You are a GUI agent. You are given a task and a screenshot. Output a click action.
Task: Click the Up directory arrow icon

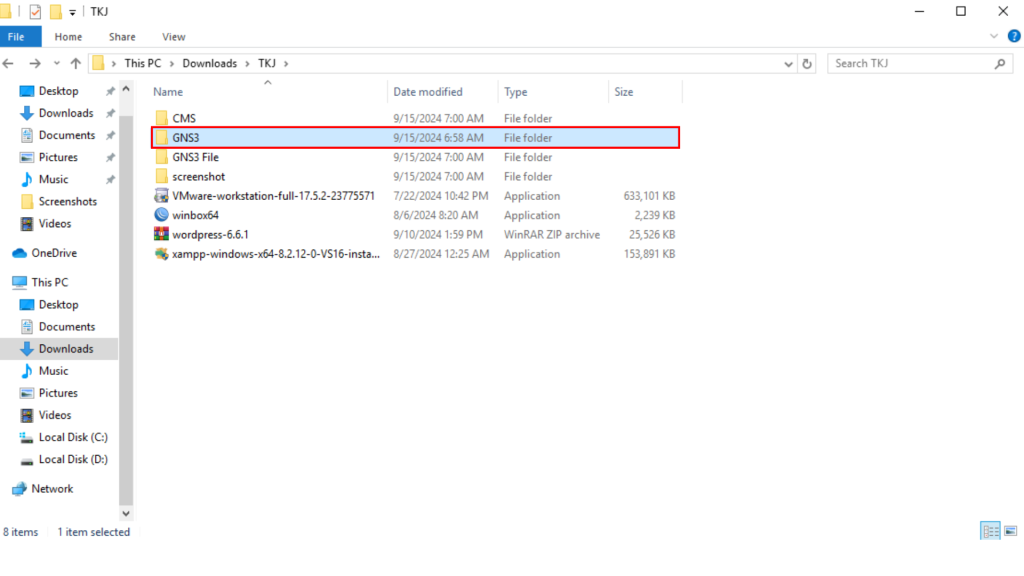pyautogui.click(x=76, y=63)
